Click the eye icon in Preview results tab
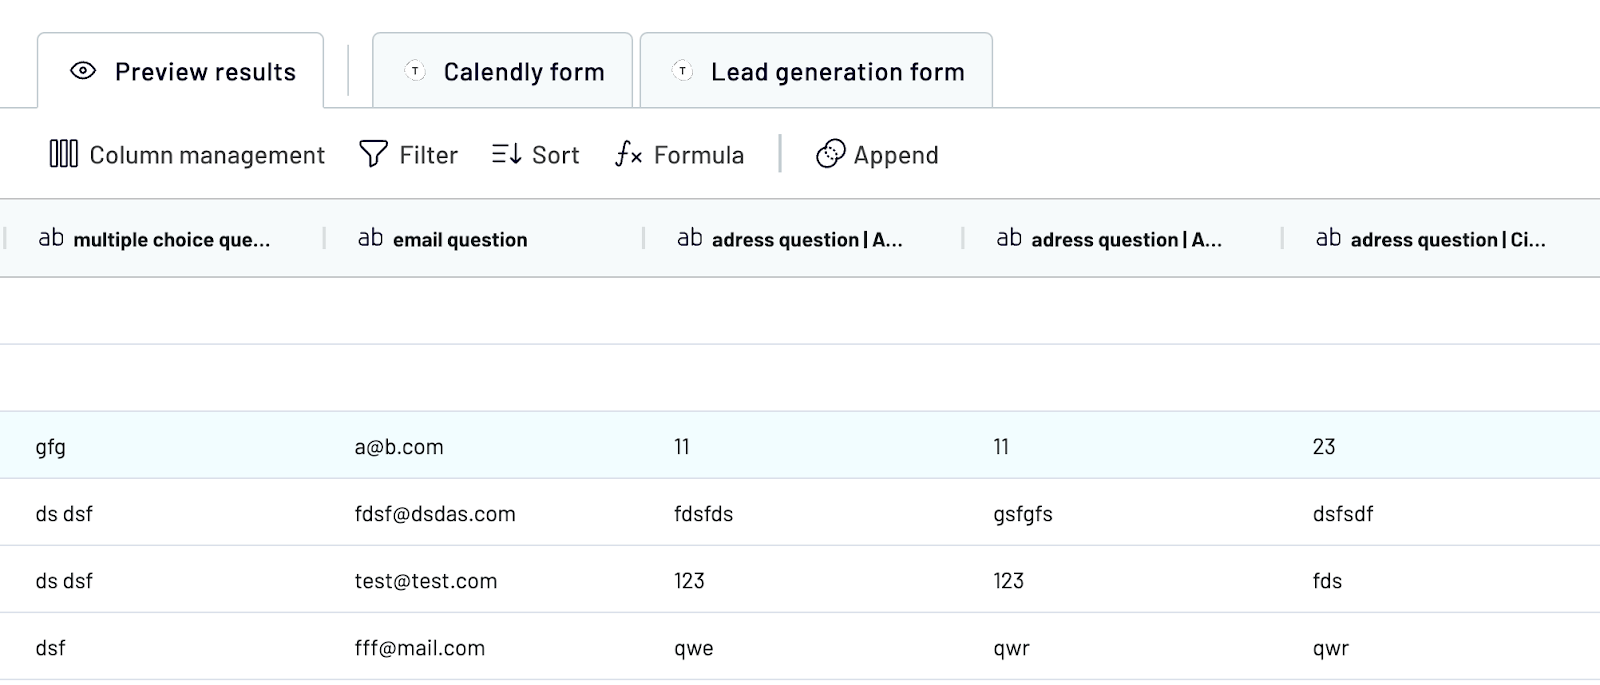 [x=83, y=71]
